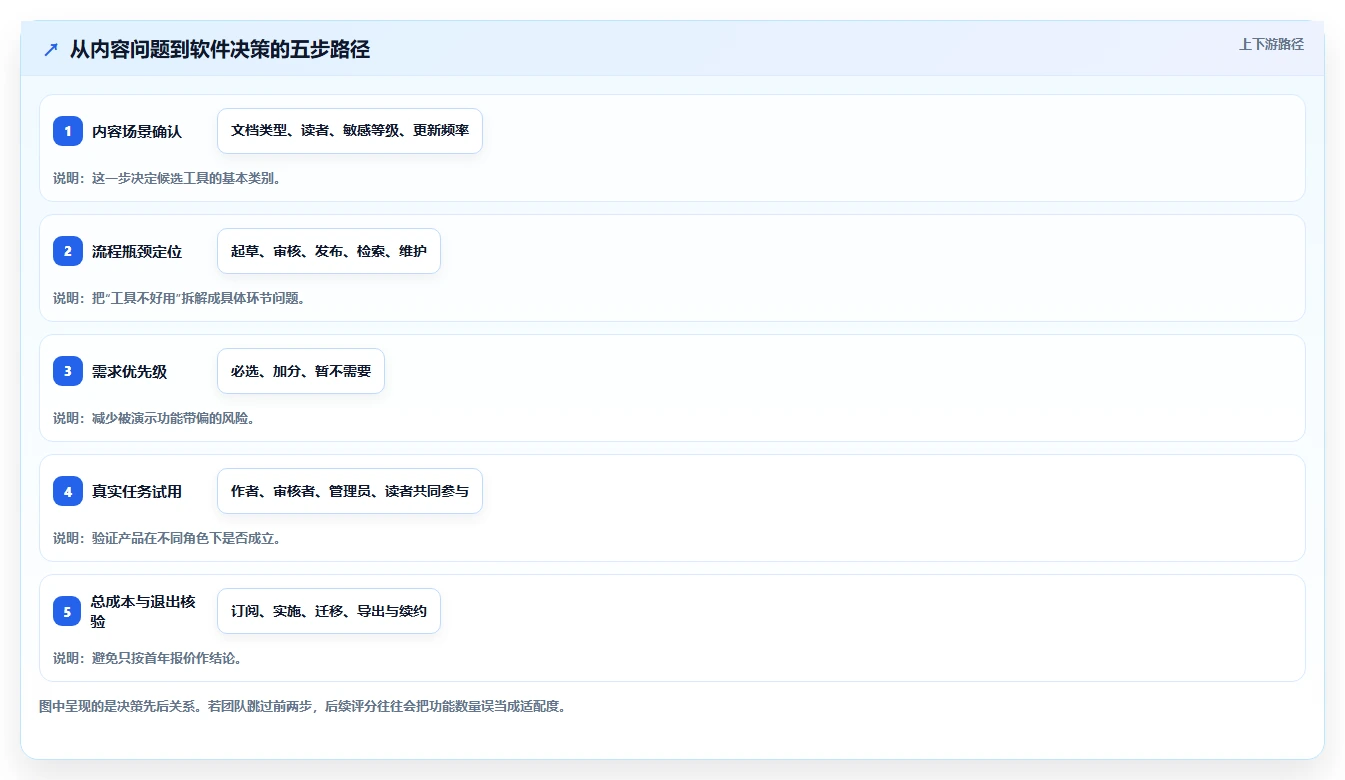Click the step 5 number badge
1345x780 pixels.
pos(68,611)
